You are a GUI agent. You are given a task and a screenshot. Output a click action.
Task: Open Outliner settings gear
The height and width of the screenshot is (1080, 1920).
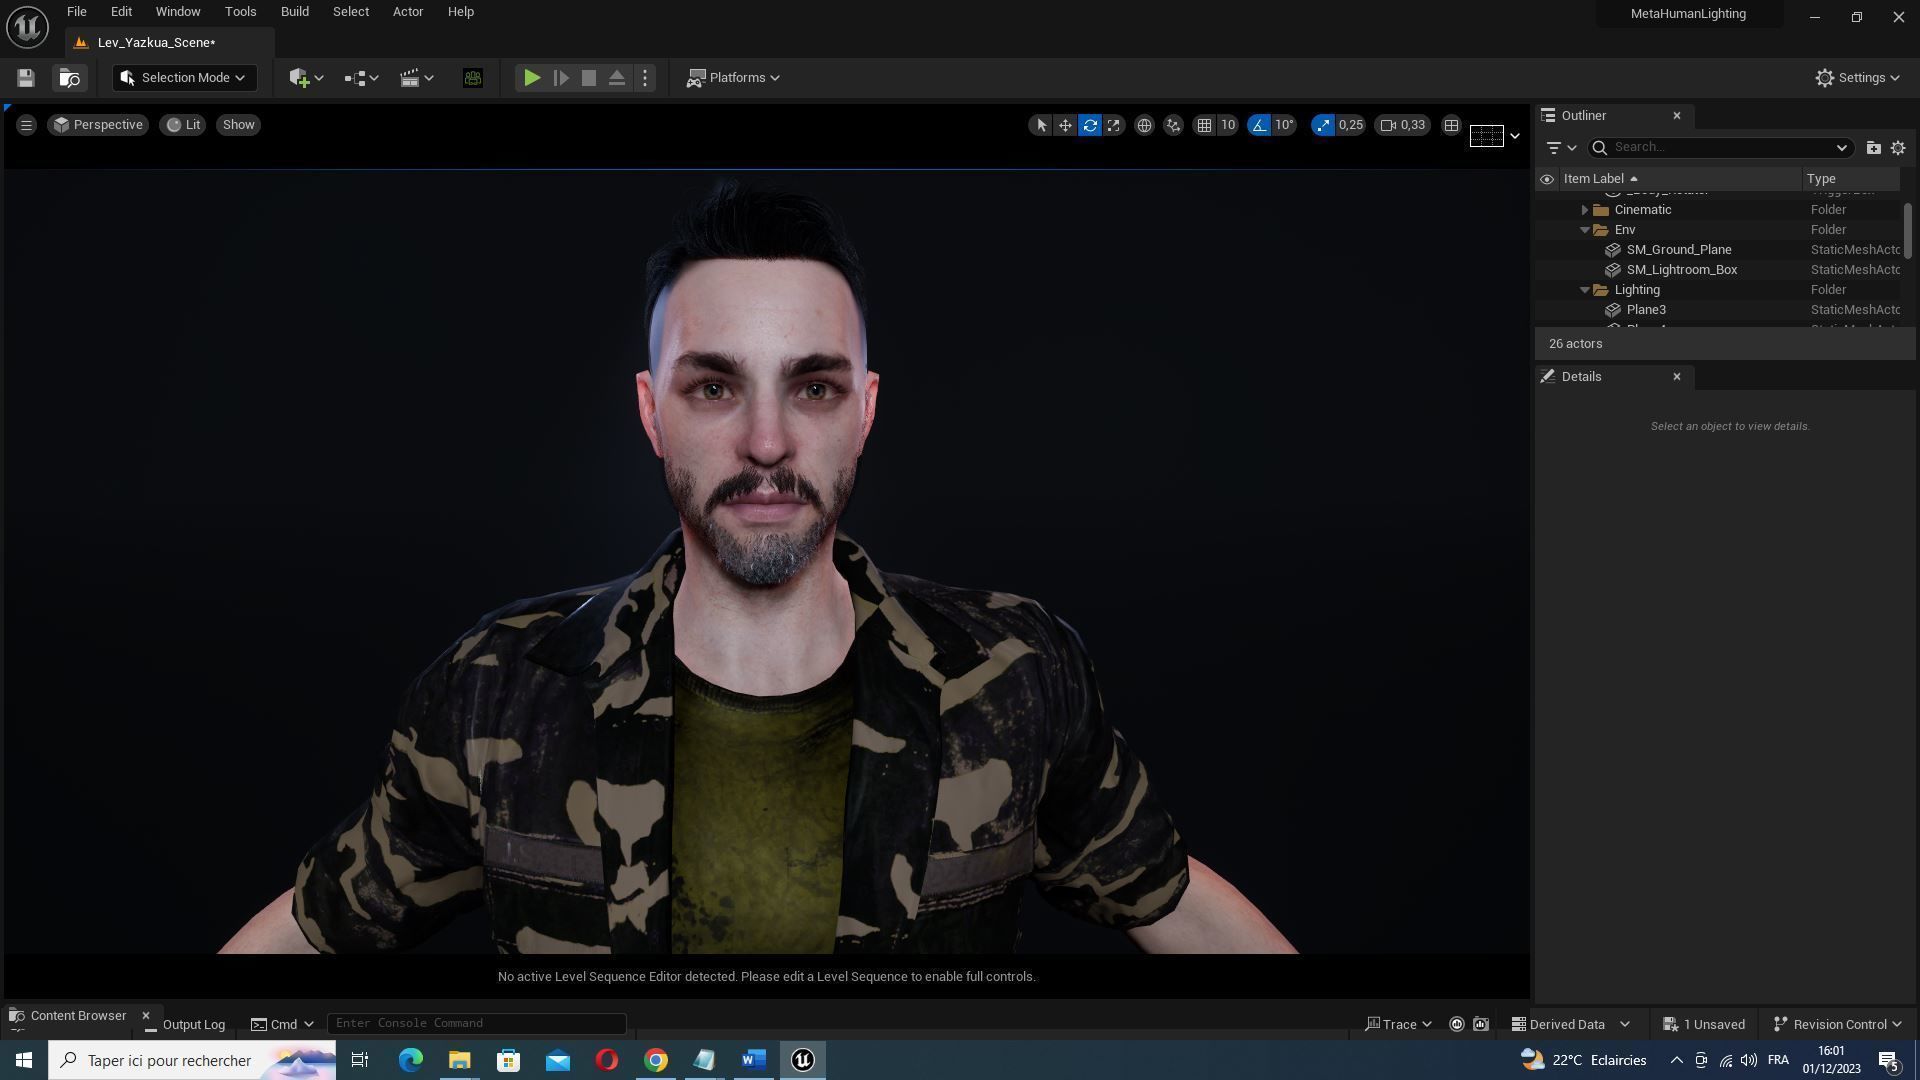tap(1898, 148)
